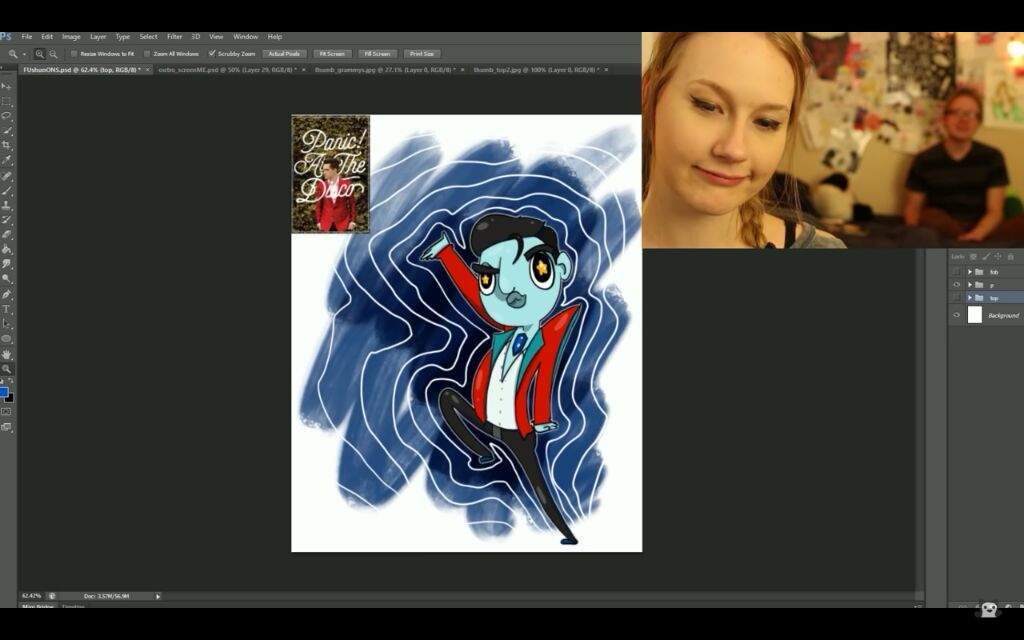Open the Window menu
The width and height of the screenshot is (1024, 640).
pyautogui.click(x=246, y=37)
